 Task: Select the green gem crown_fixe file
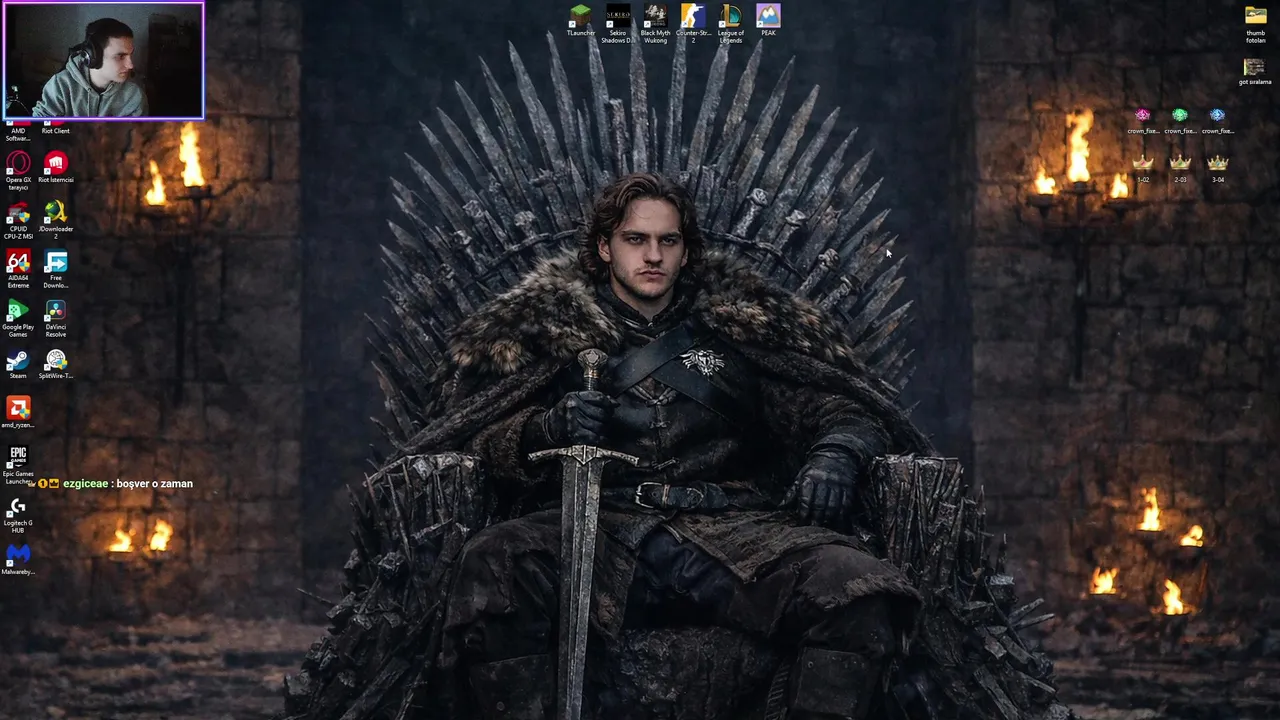pyautogui.click(x=1180, y=121)
